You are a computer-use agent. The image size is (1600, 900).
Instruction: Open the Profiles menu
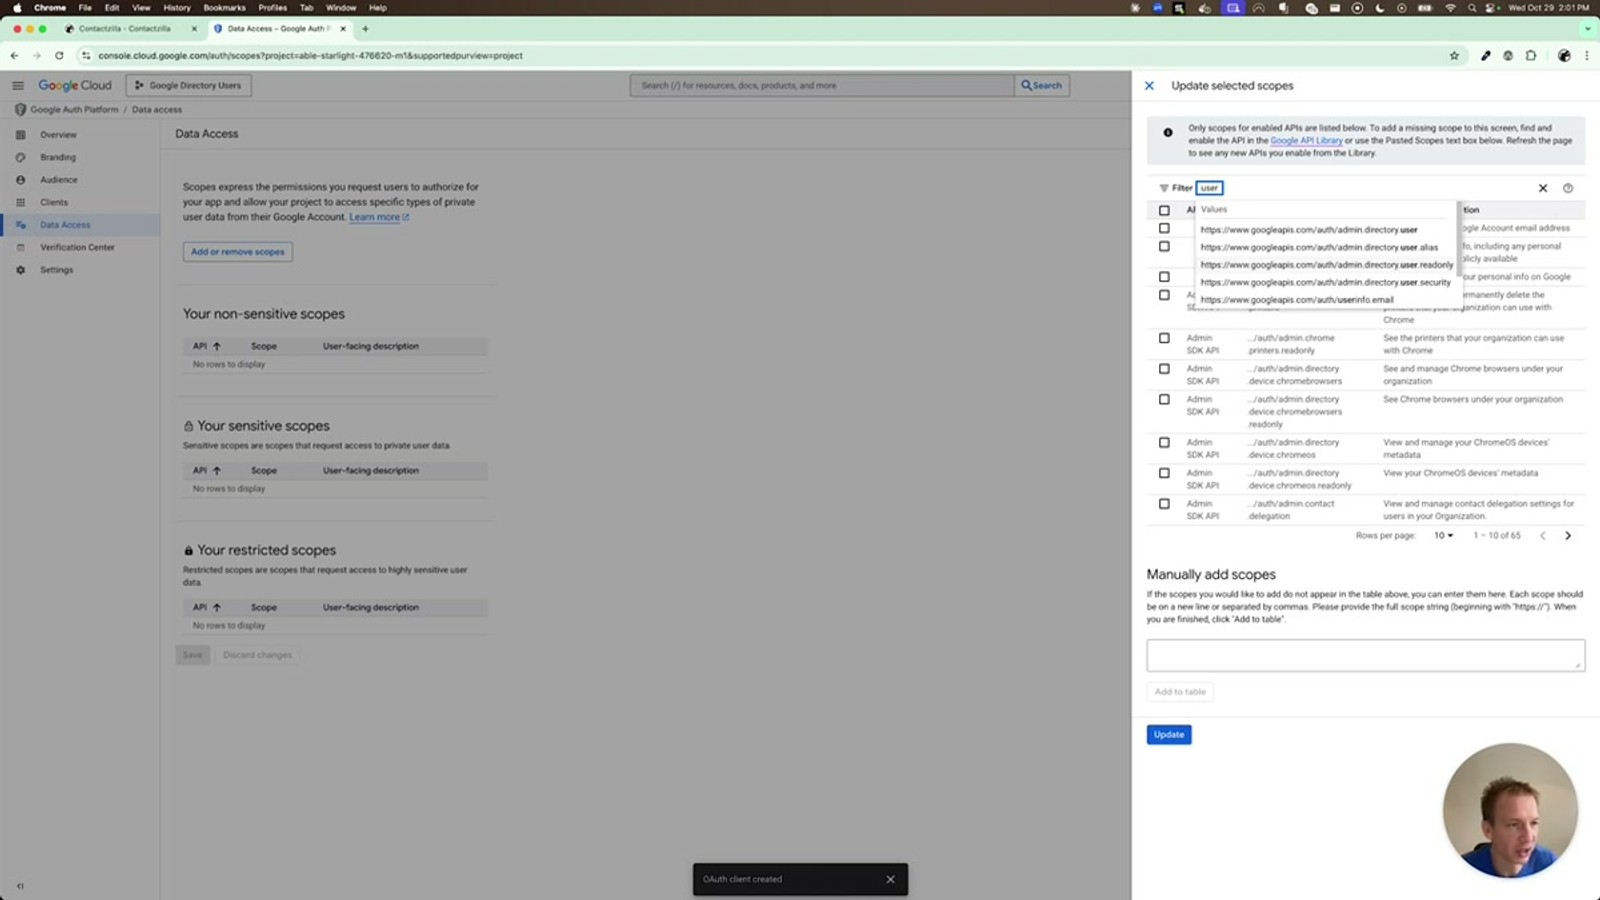272,8
